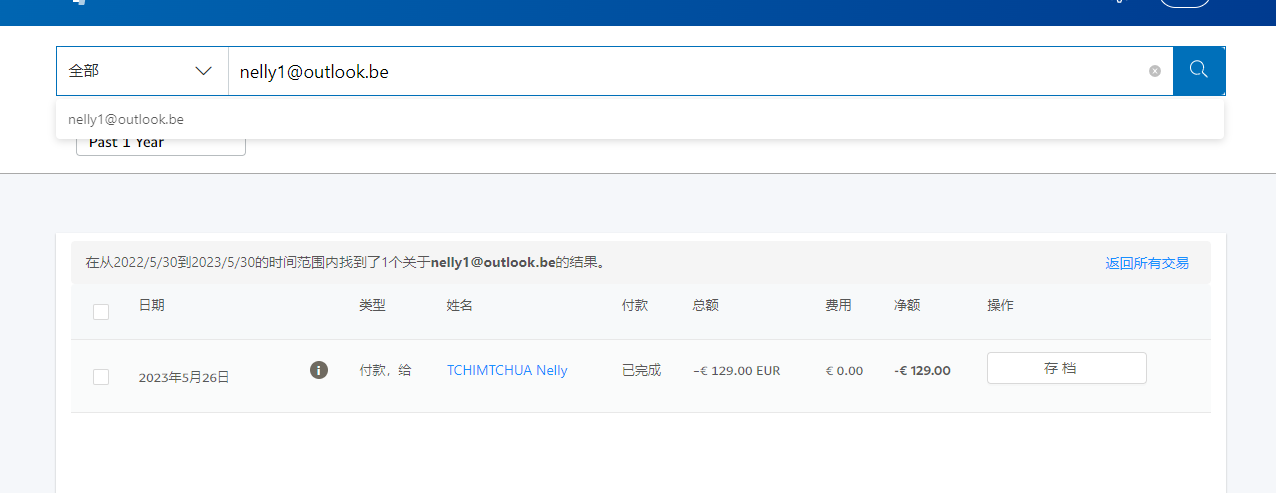Open the 全部 search category dropdown
The image size is (1276, 493).
(x=142, y=71)
